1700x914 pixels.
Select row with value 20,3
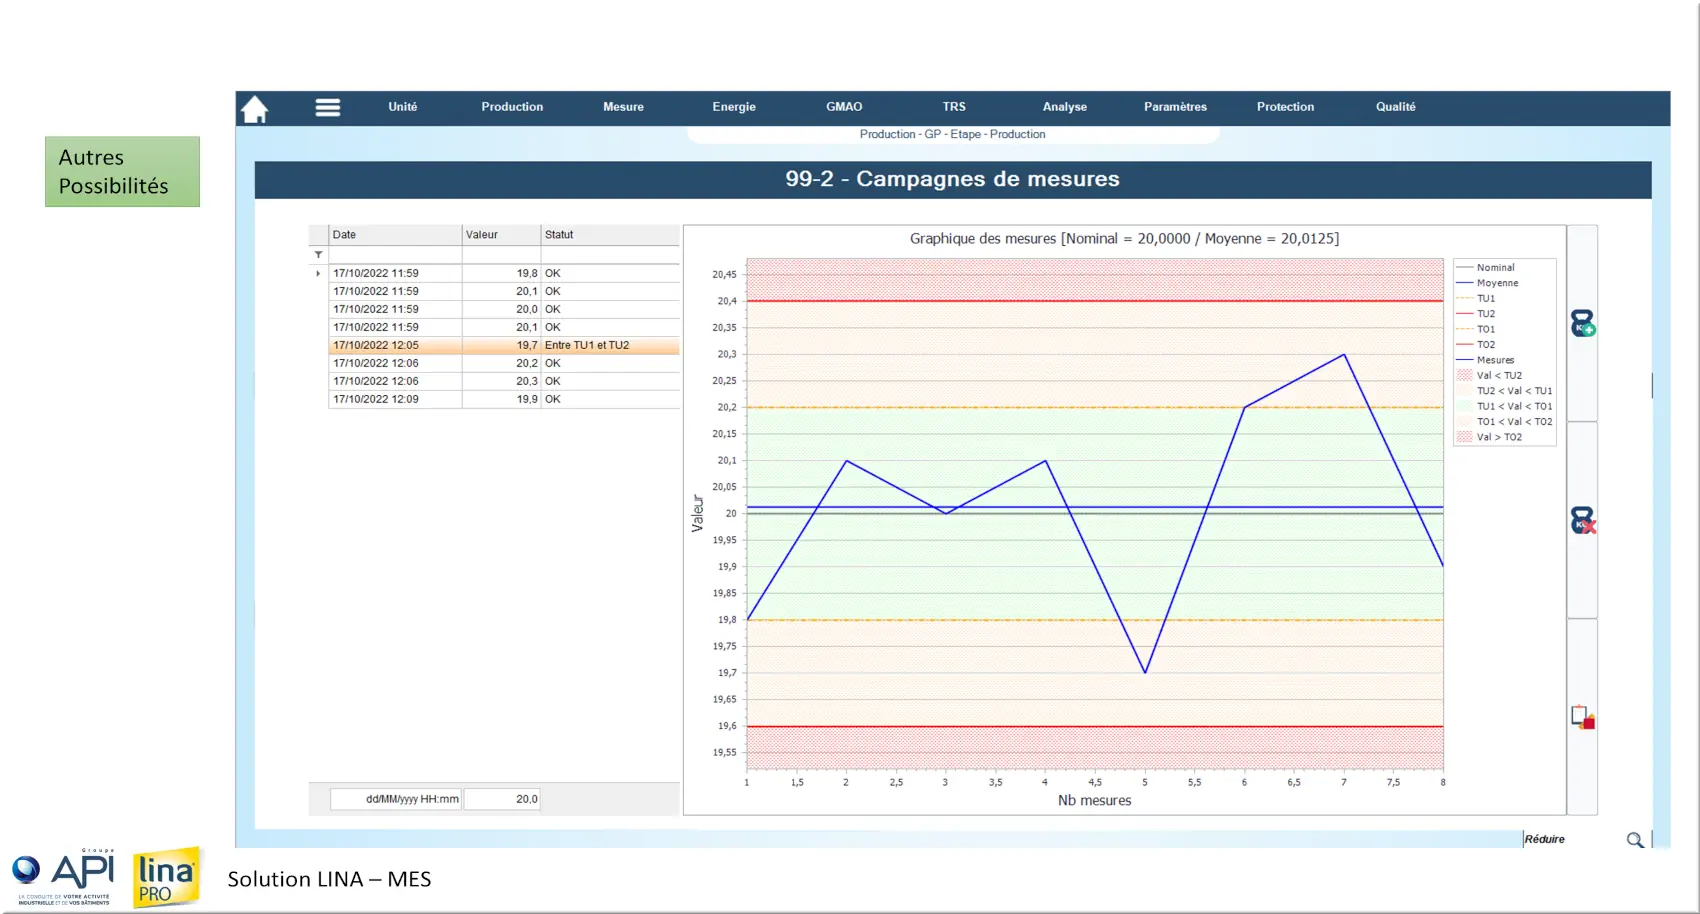pos(504,381)
